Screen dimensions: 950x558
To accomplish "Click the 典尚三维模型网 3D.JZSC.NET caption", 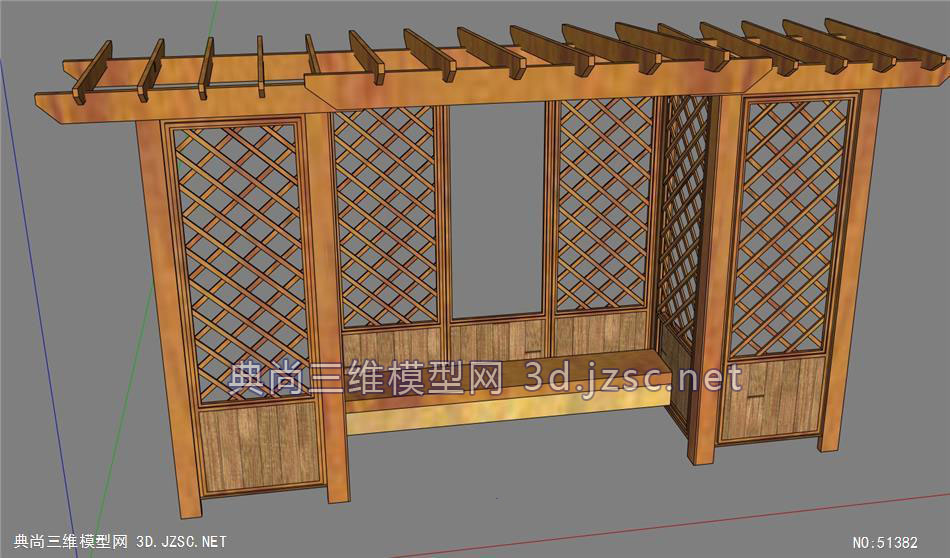I will [120, 541].
